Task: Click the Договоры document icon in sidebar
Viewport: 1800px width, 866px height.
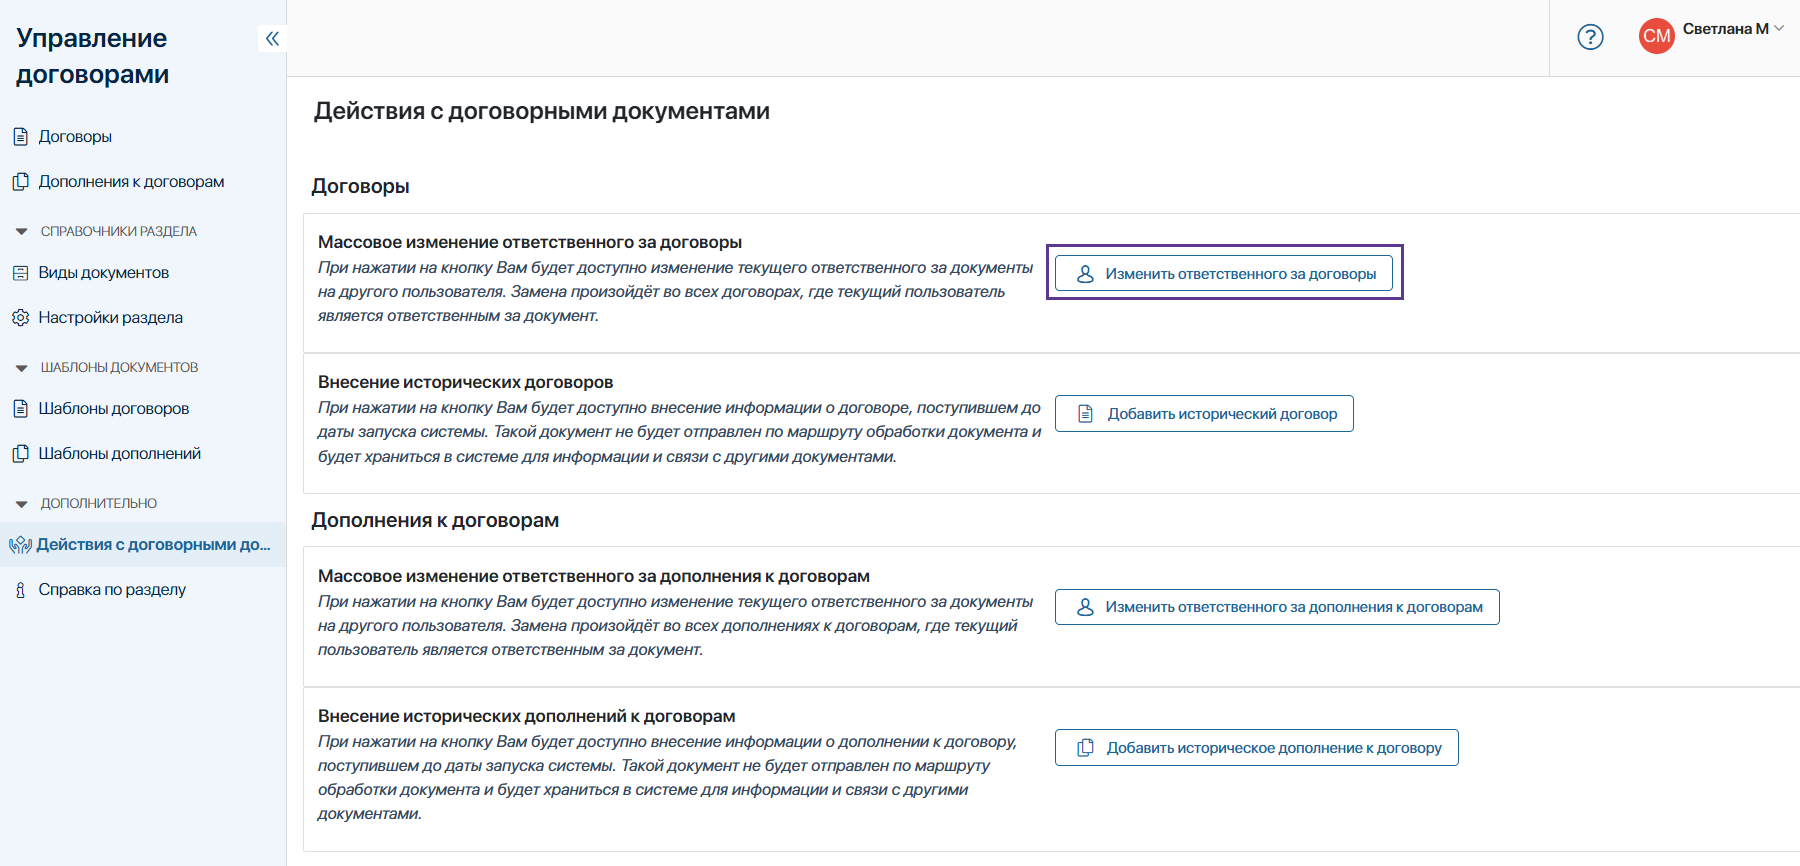Action: (x=20, y=137)
